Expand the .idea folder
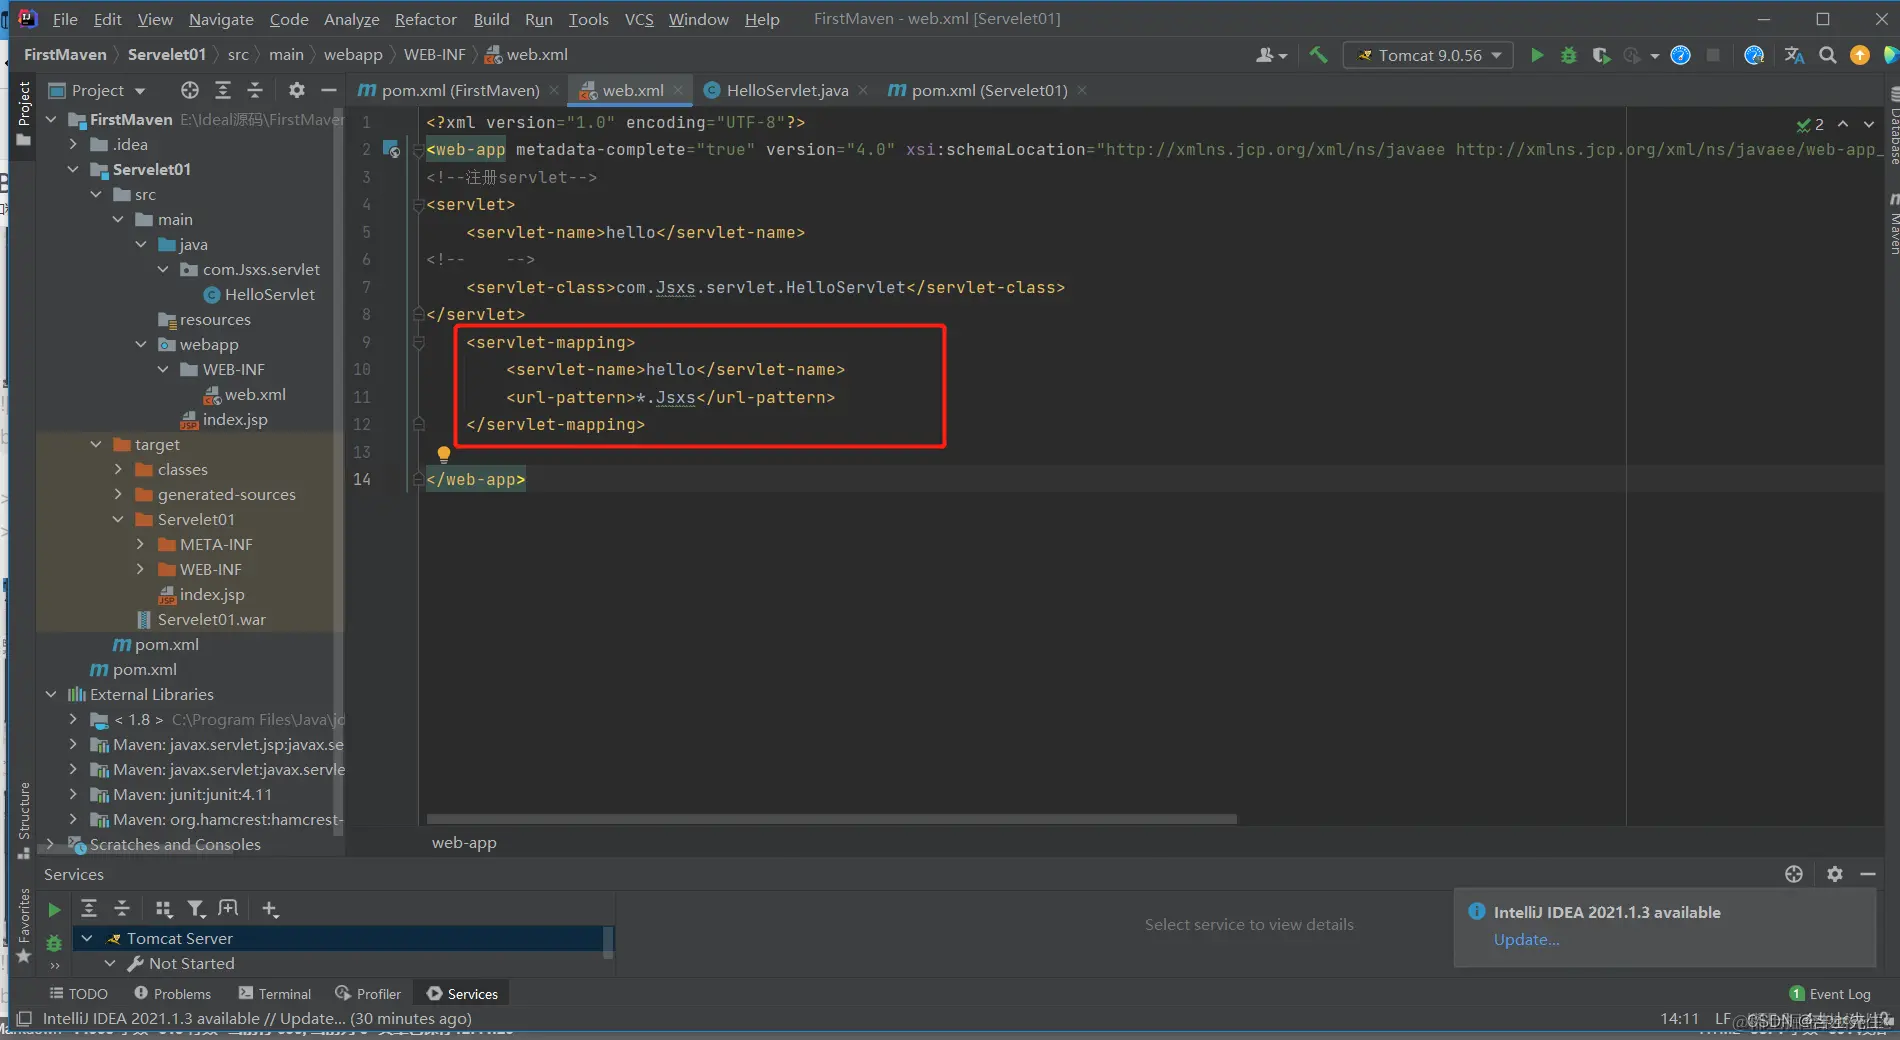The image size is (1900, 1040). tap(73, 144)
